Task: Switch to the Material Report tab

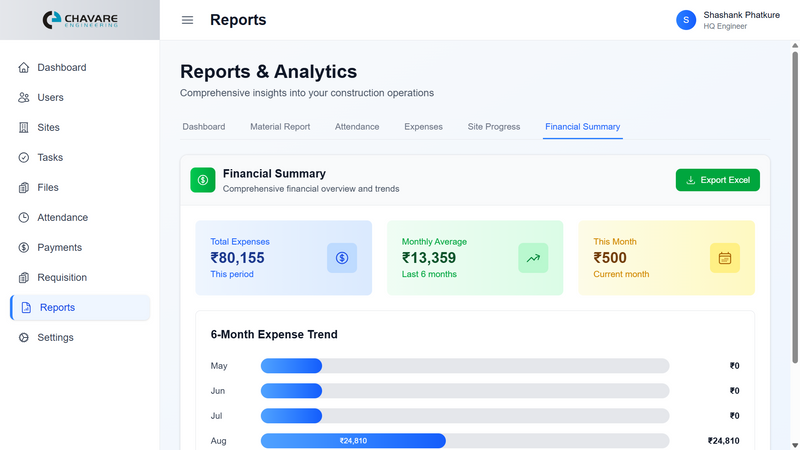Action: 280,127
